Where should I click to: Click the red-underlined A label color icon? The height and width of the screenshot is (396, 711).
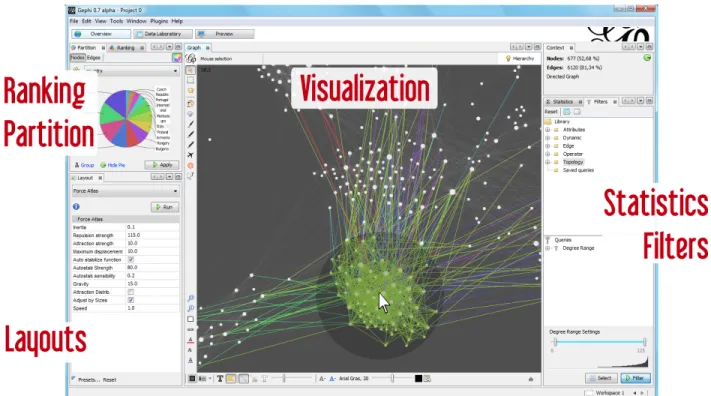pyautogui.click(x=190, y=340)
